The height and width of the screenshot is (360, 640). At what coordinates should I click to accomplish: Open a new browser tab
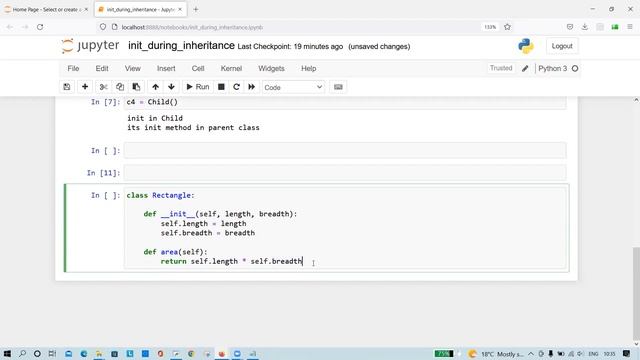point(196,9)
